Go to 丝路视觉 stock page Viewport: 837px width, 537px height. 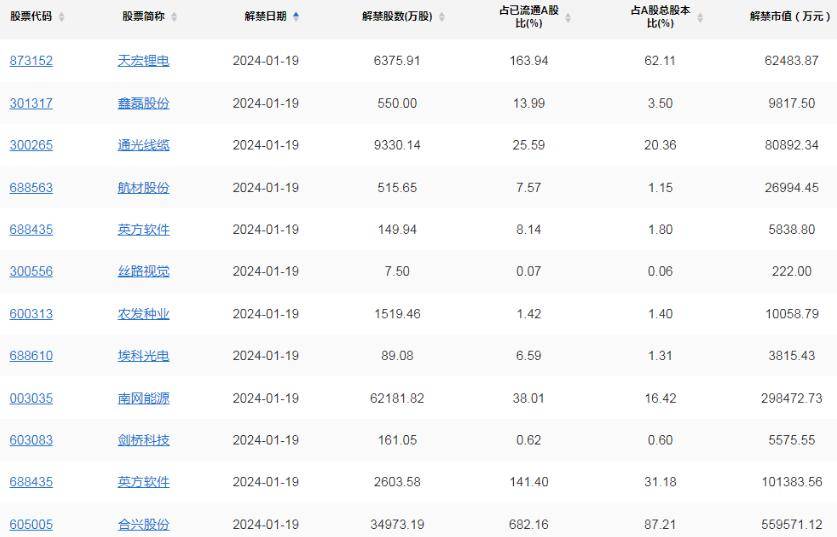pyautogui.click(x=143, y=271)
